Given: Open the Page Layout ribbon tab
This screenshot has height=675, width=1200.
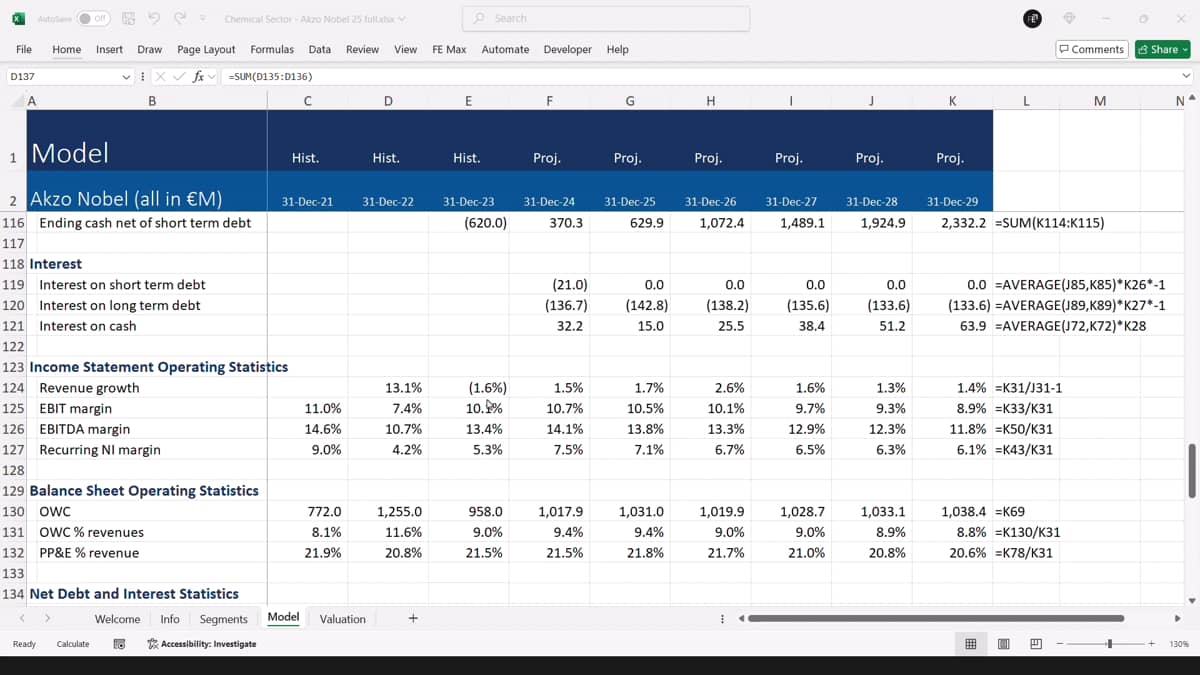Looking at the screenshot, I should (206, 49).
